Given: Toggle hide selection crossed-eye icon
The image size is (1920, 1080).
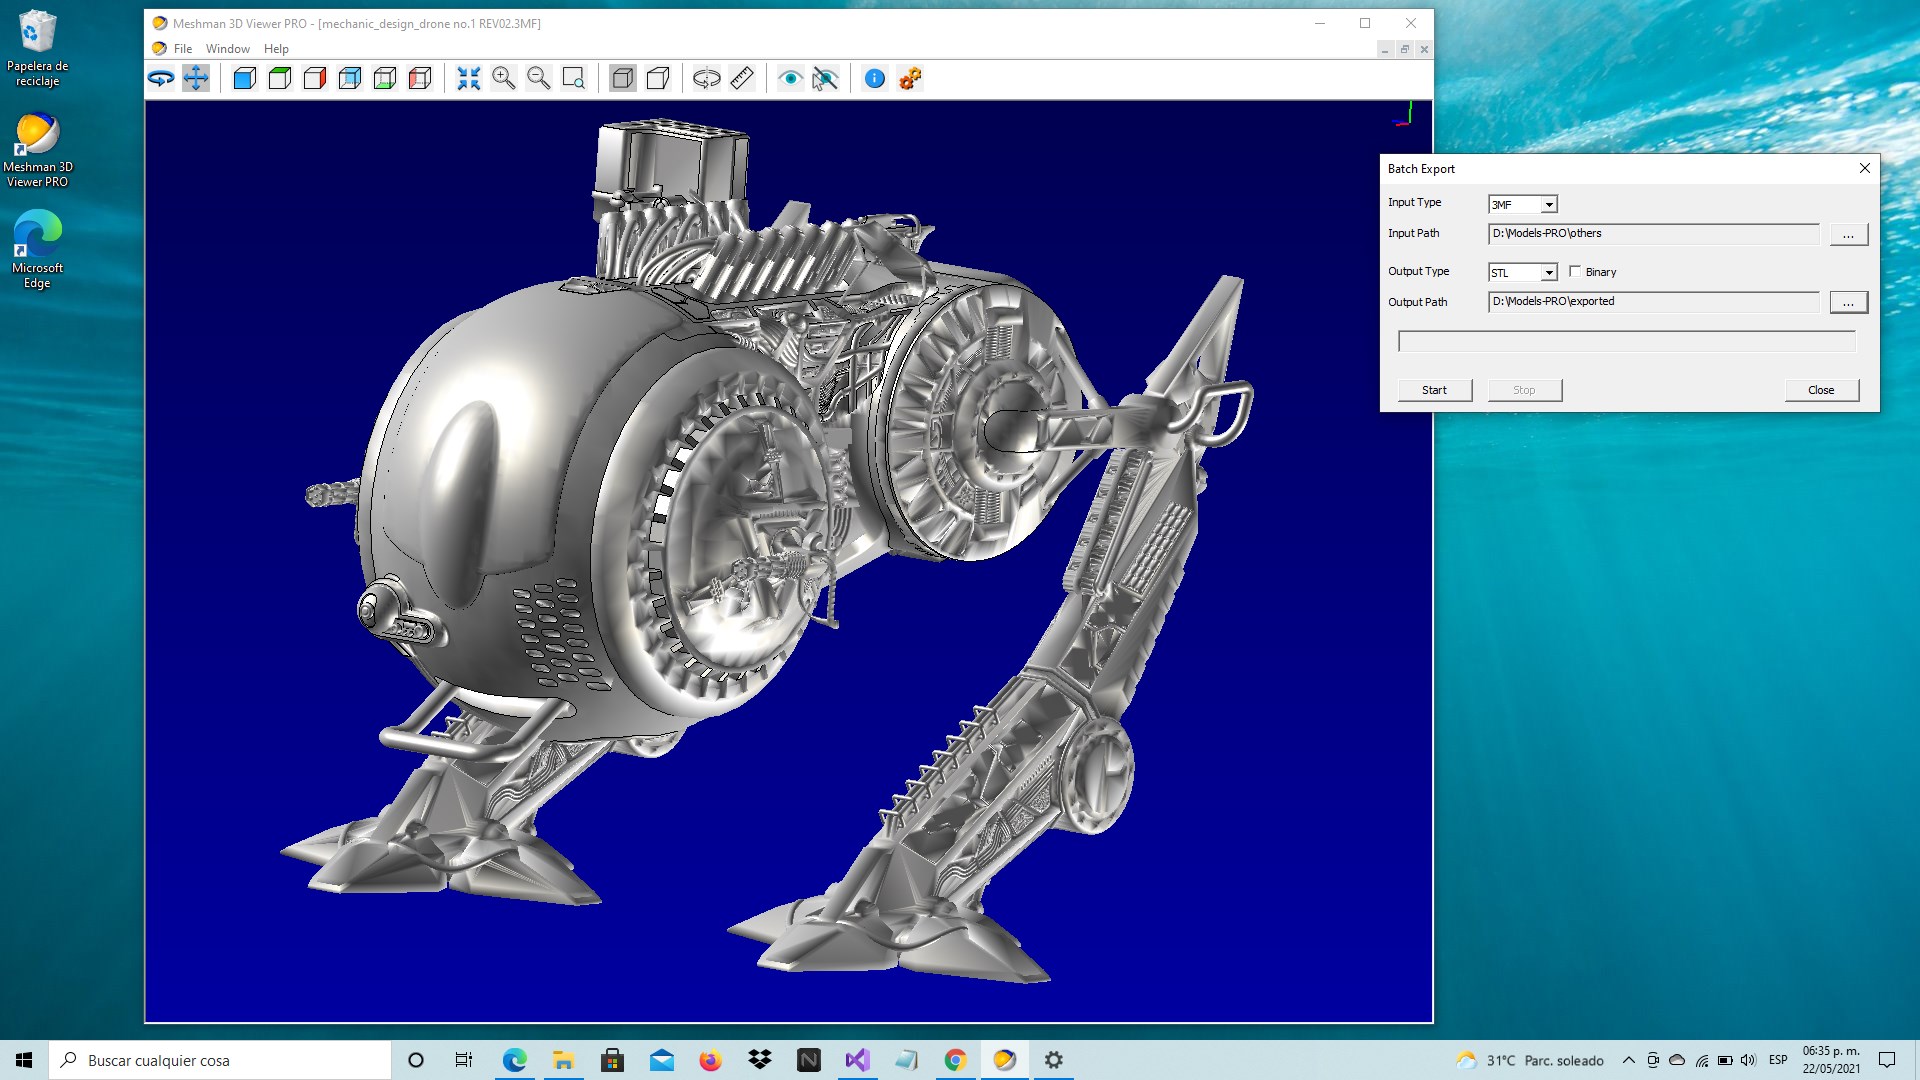Looking at the screenshot, I should tap(825, 78).
